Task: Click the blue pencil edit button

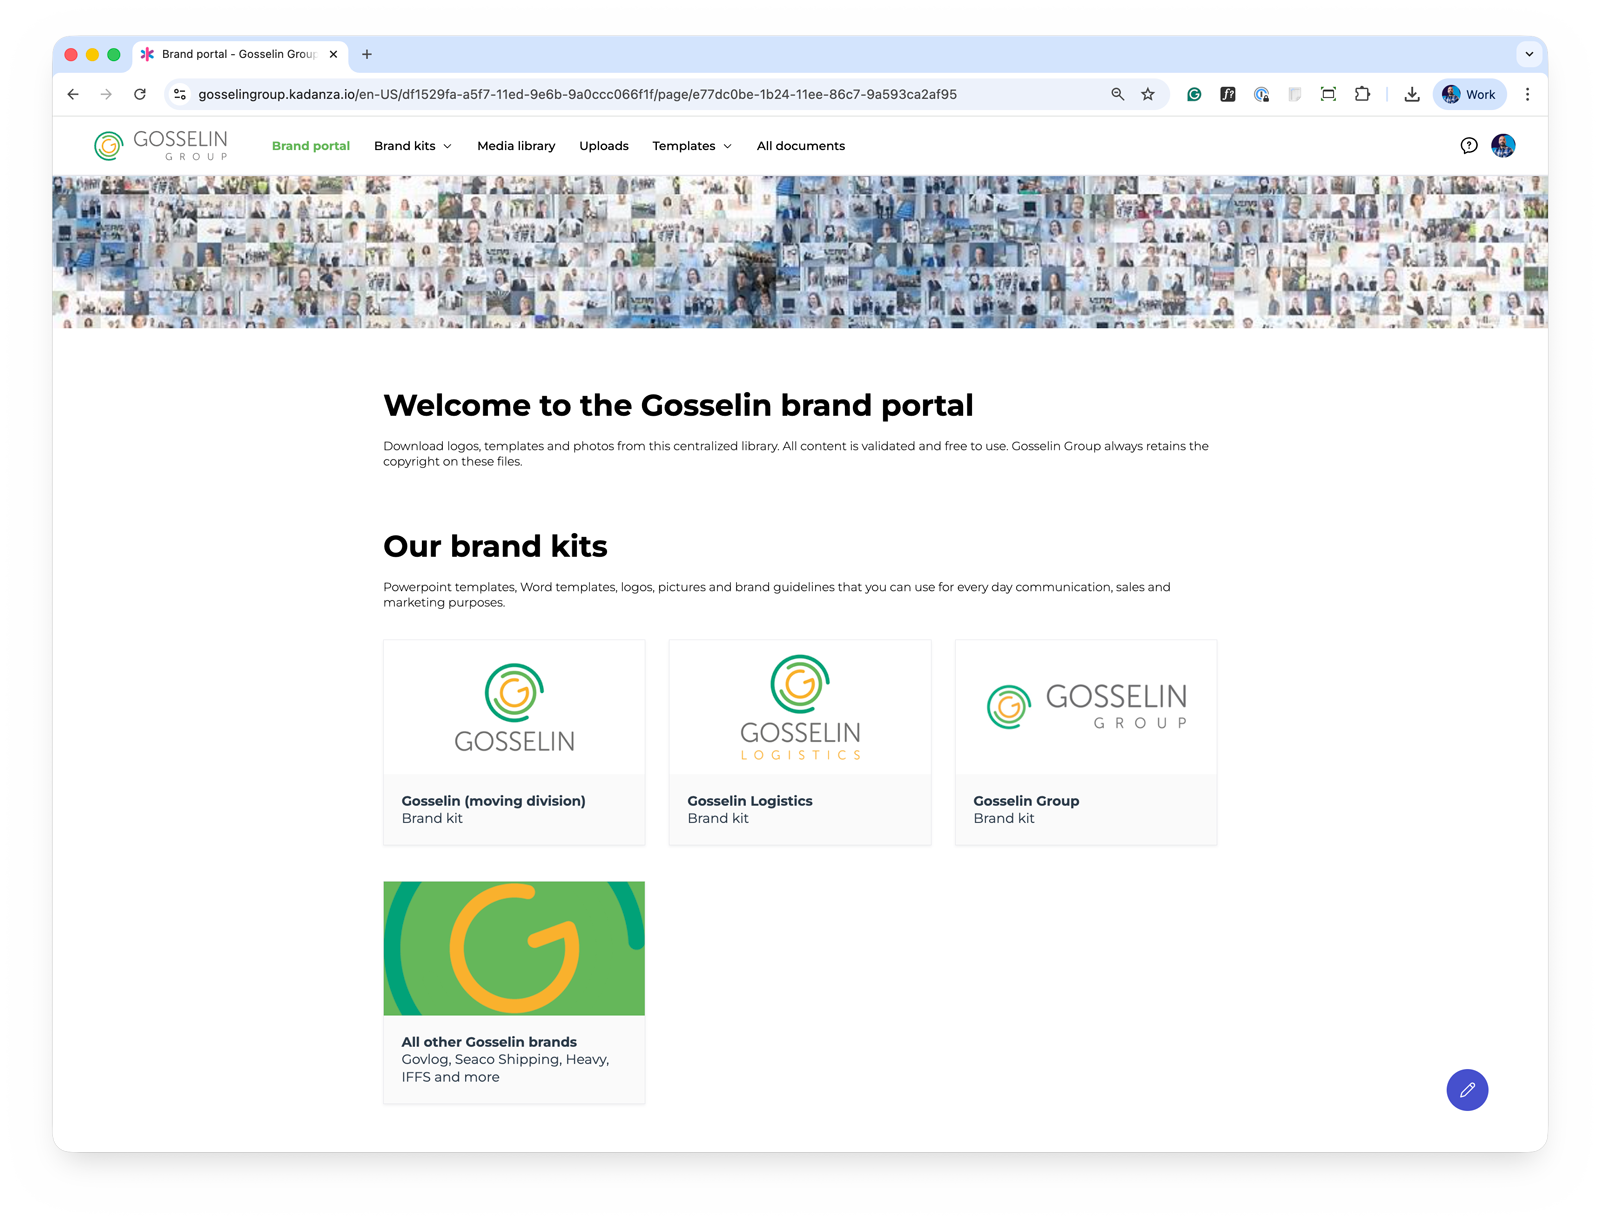Action: [1467, 1090]
